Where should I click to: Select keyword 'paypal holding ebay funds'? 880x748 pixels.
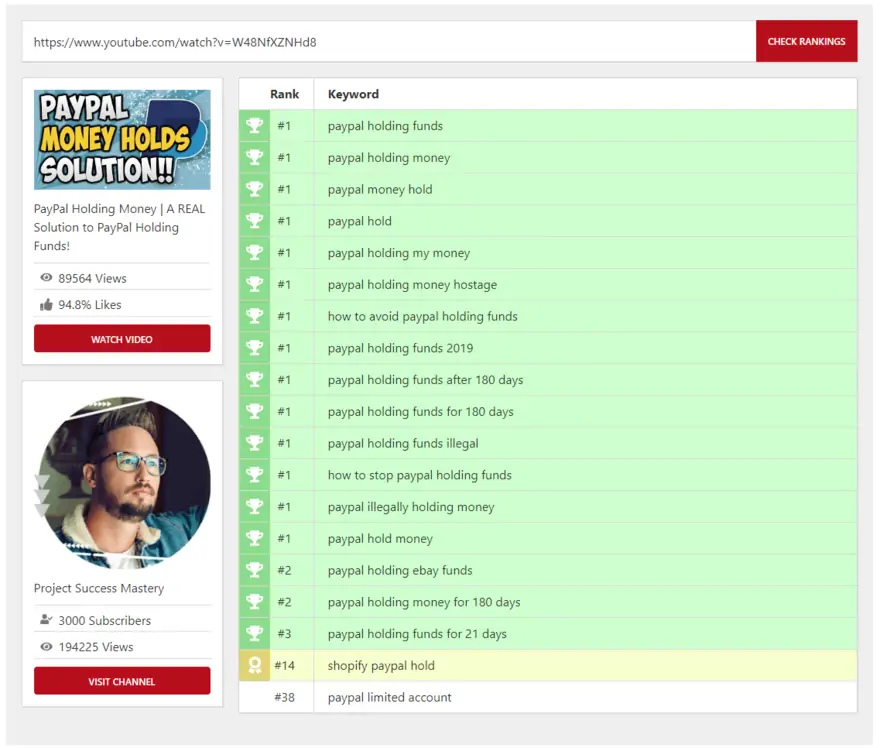tap(400, 570)
